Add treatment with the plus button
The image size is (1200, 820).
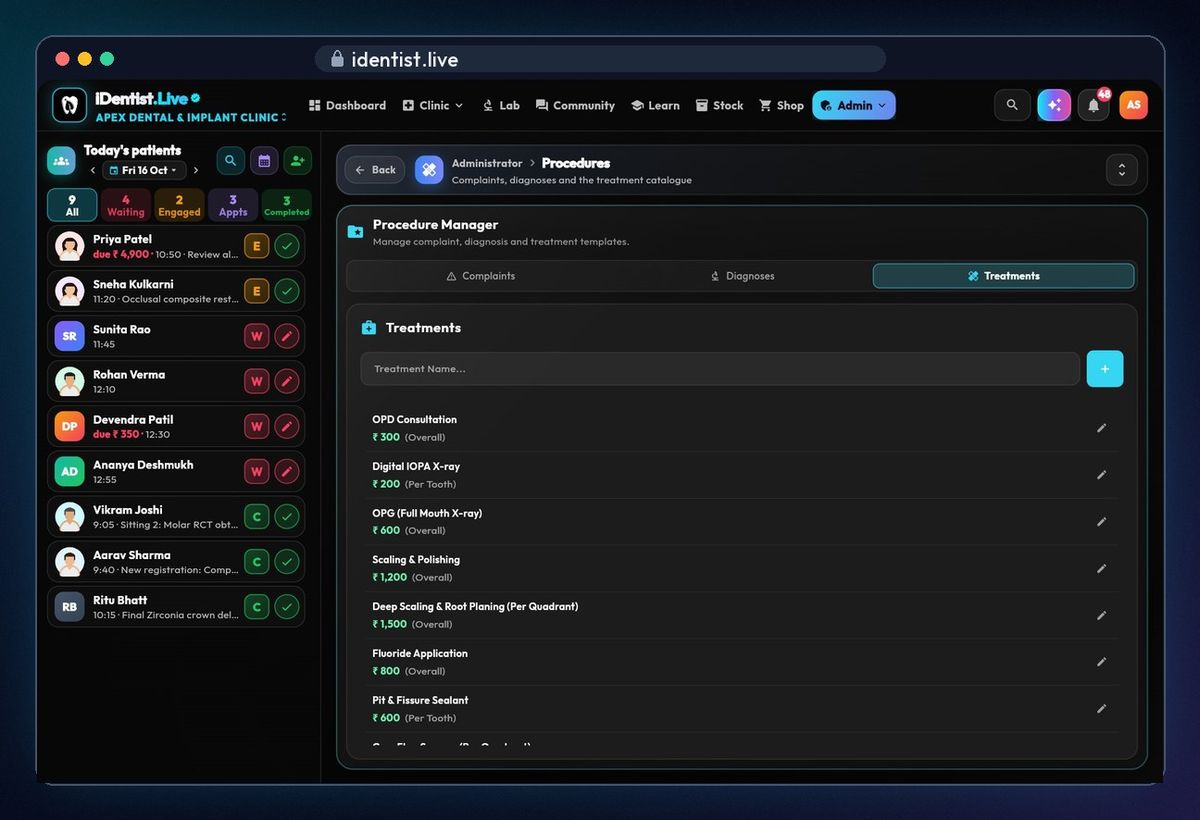pos(1105,369)
